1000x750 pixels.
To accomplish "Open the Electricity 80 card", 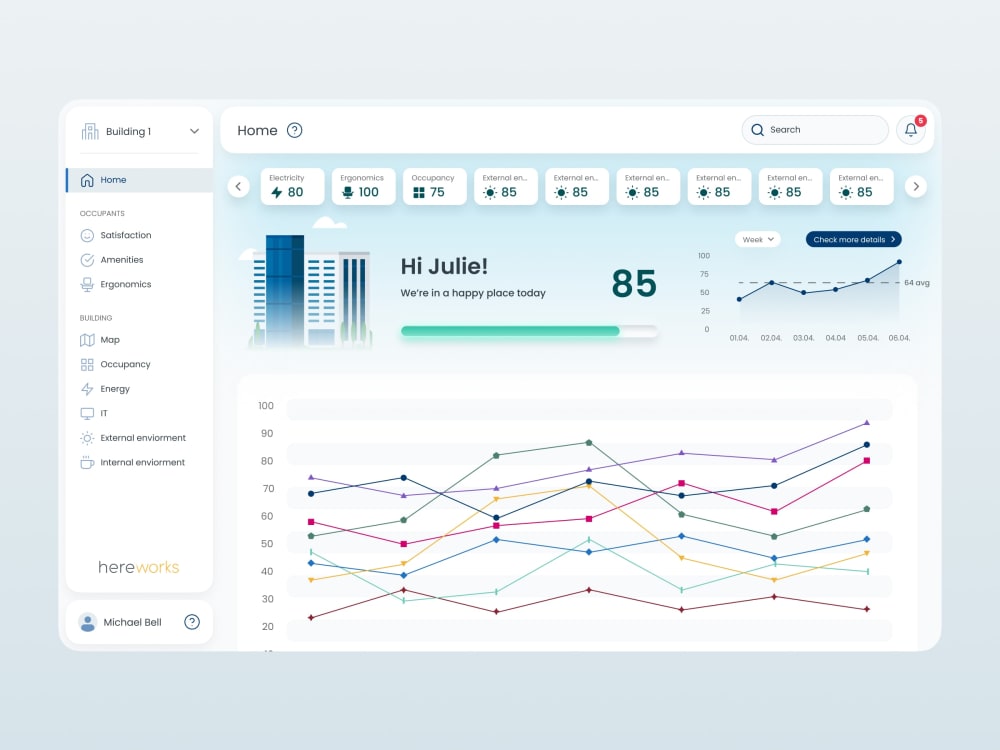I will (292, 186).
